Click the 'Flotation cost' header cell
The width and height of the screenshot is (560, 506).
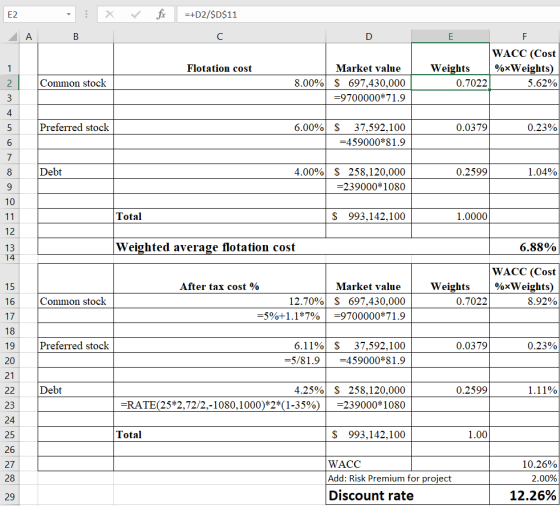coord(219,59)
